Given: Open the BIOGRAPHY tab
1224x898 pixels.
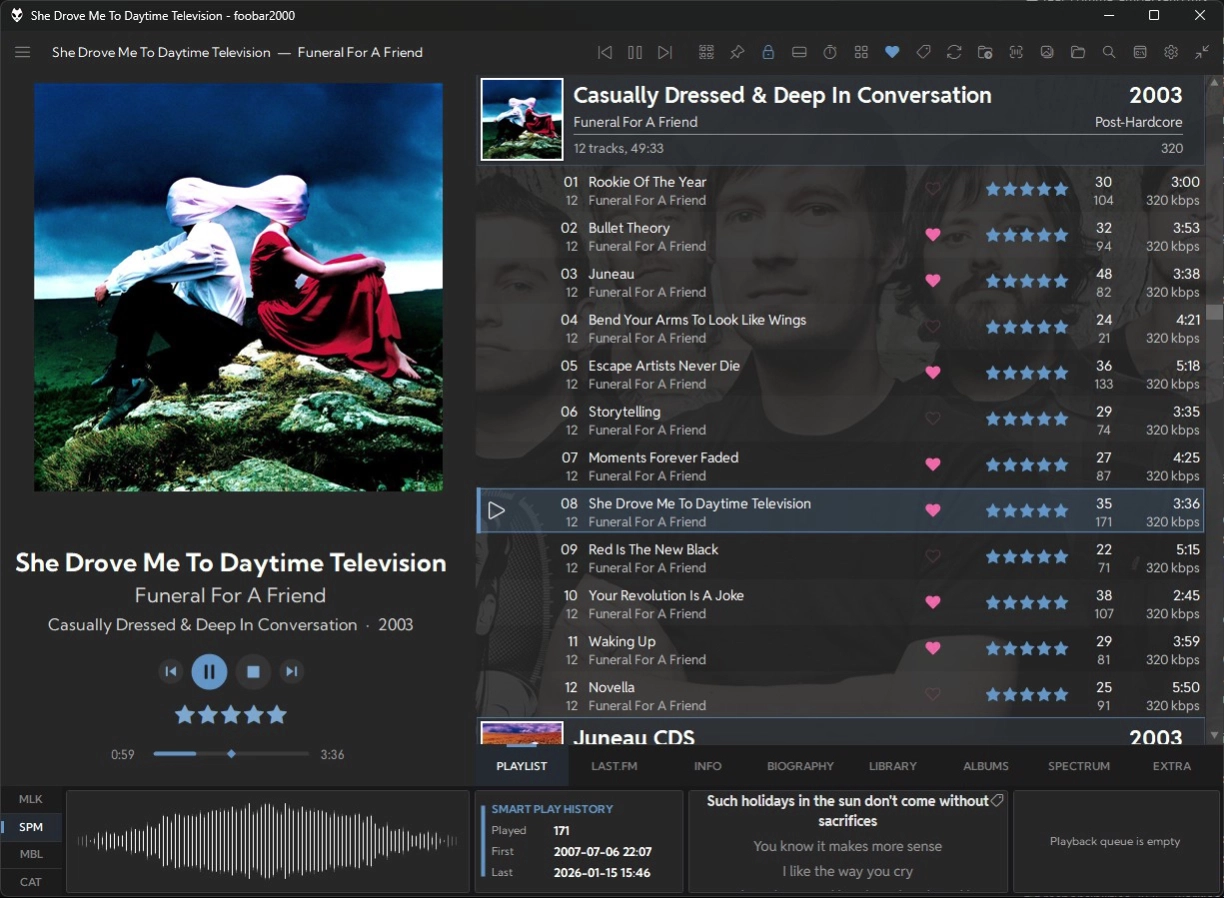Looking at the screenshot, I should coord(800,766).
